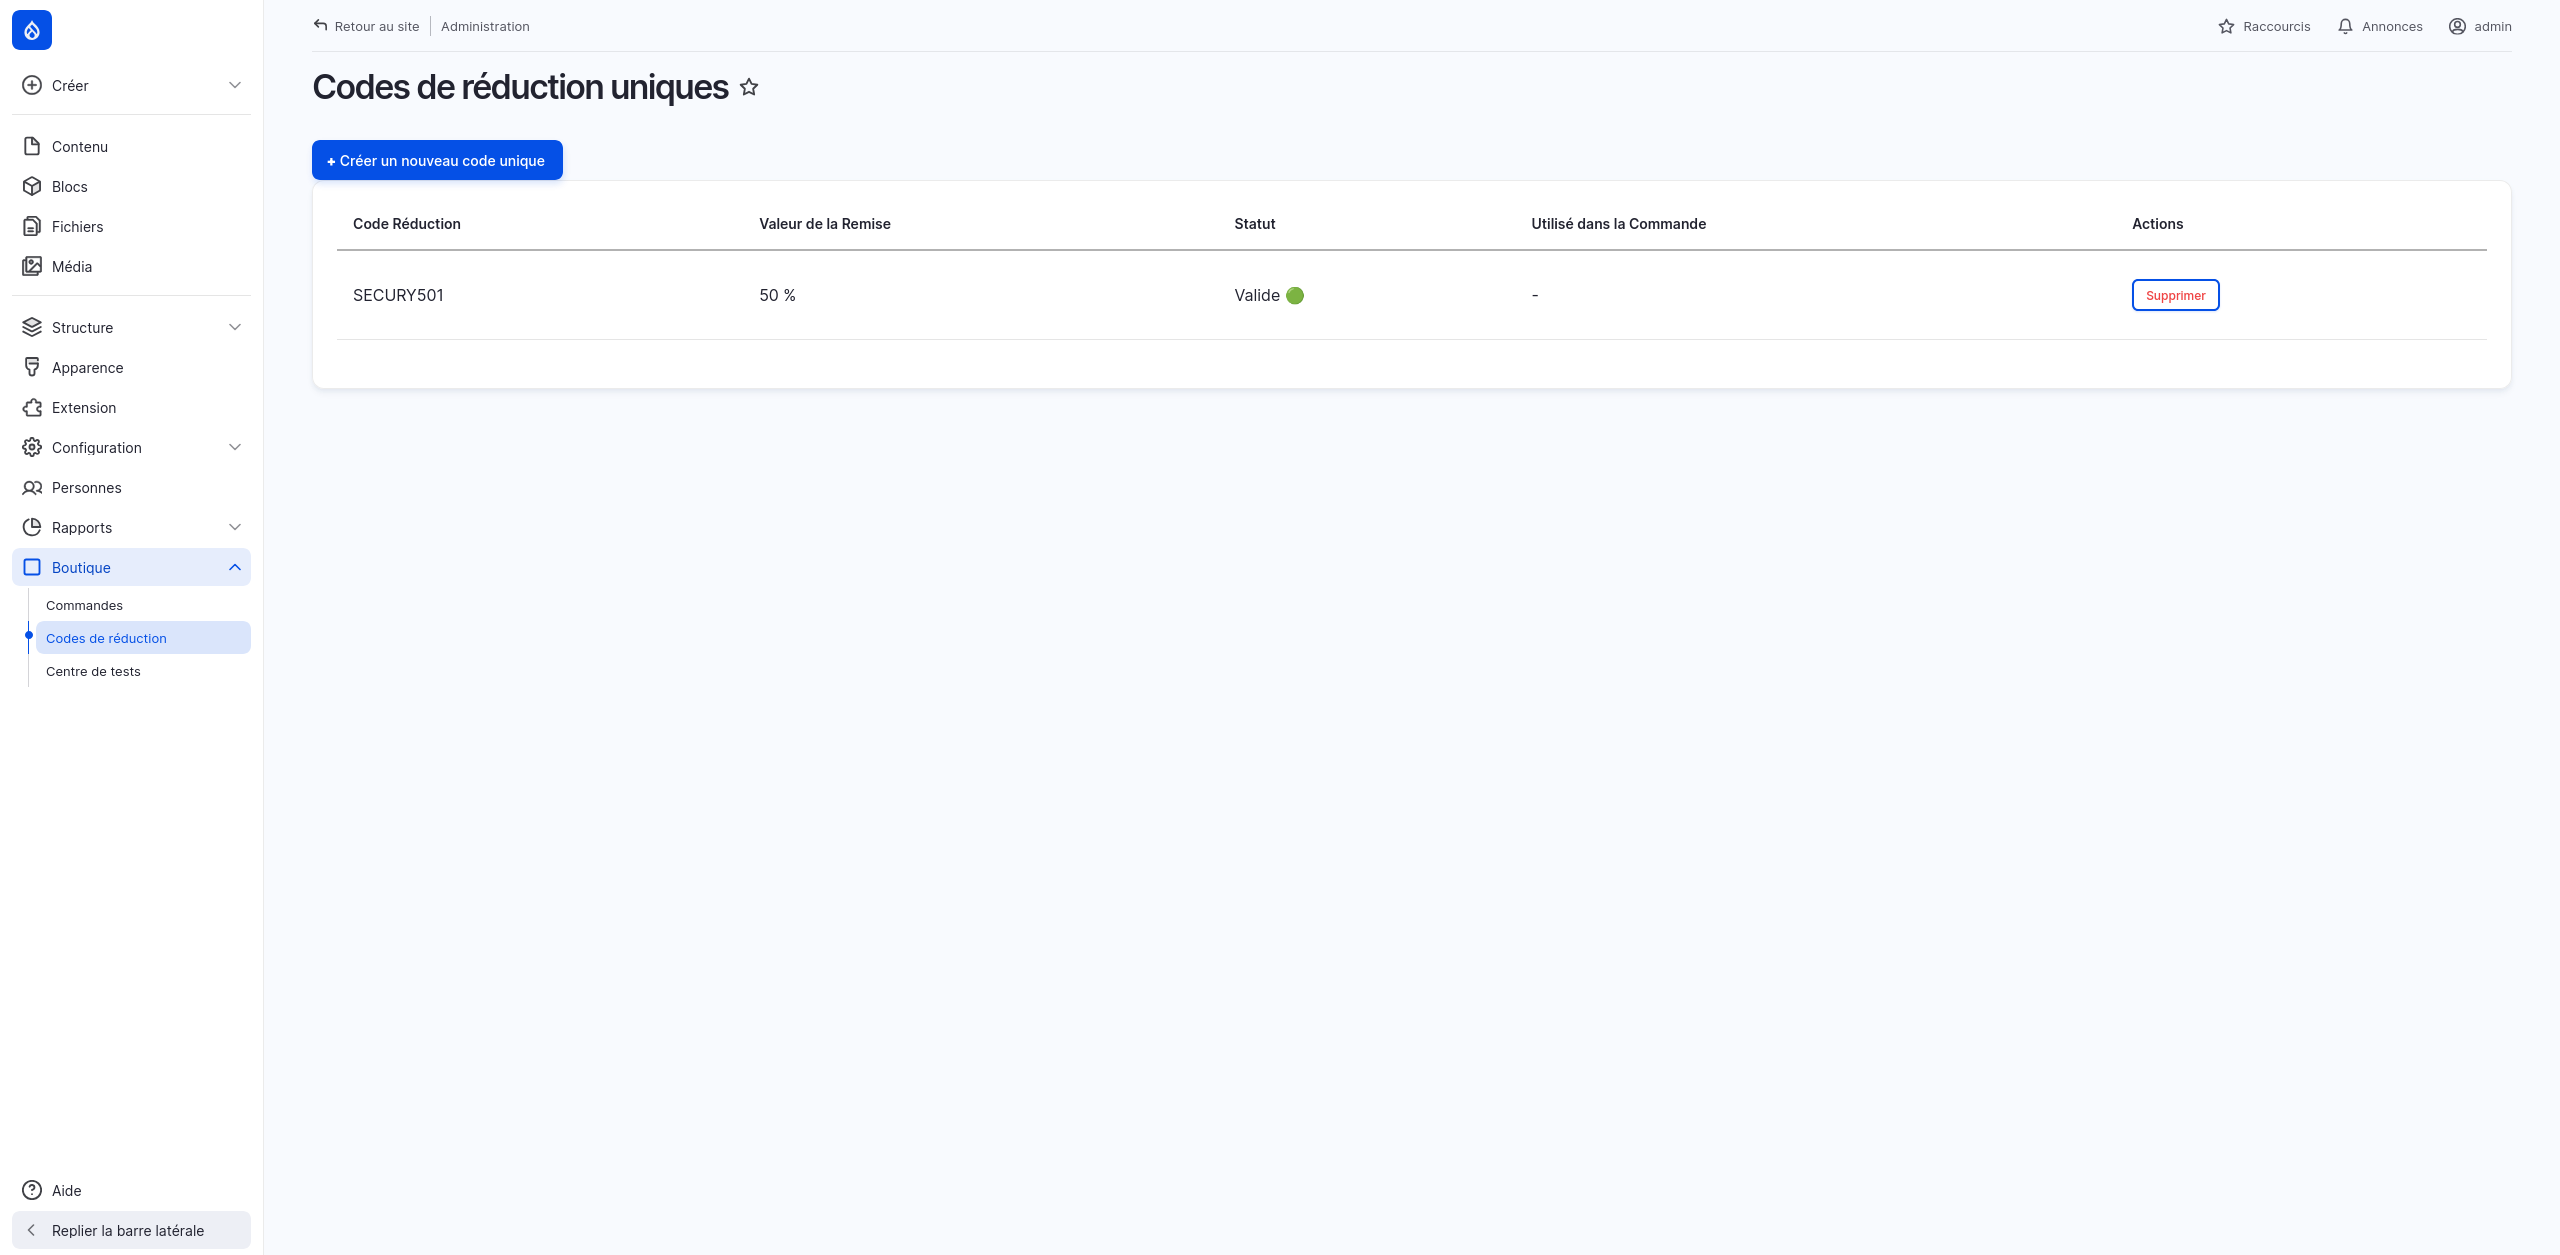Click the Boutique square icon

[32, 567]
